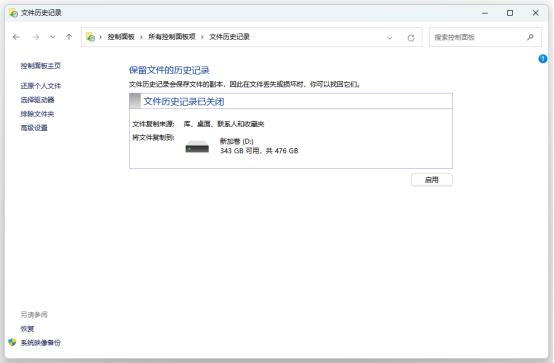
Task: Click the gray status indicator square
Action: tap(135, 101)
